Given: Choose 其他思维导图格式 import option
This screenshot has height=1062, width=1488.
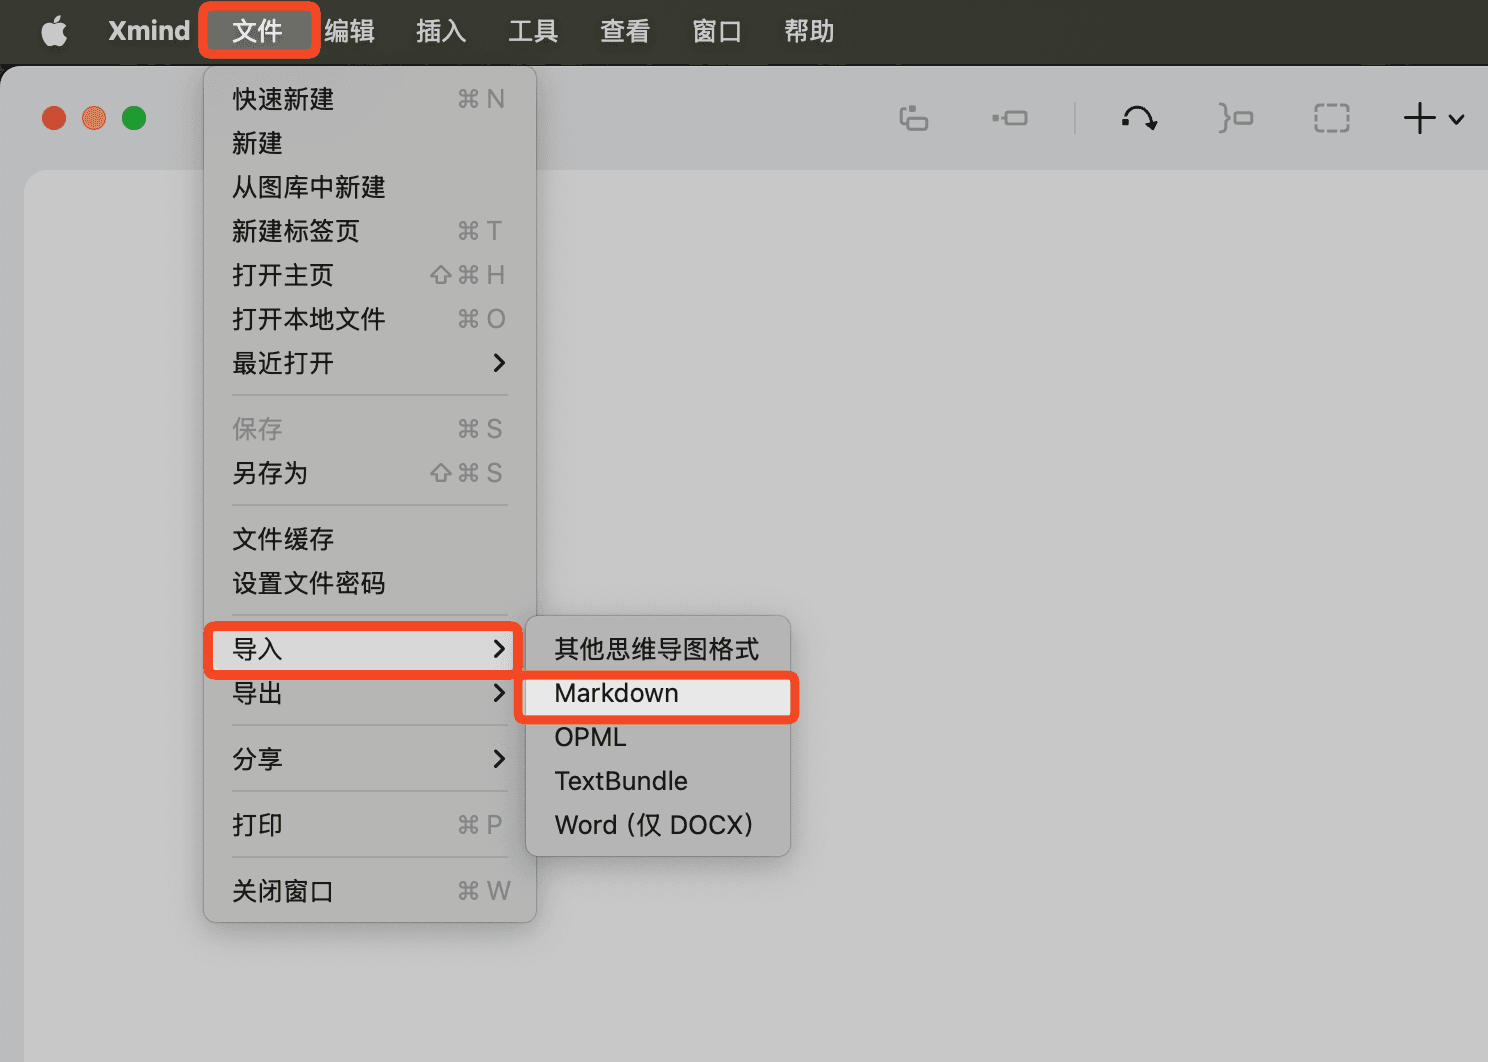Looking at the screenshot, I should point(658,649).
